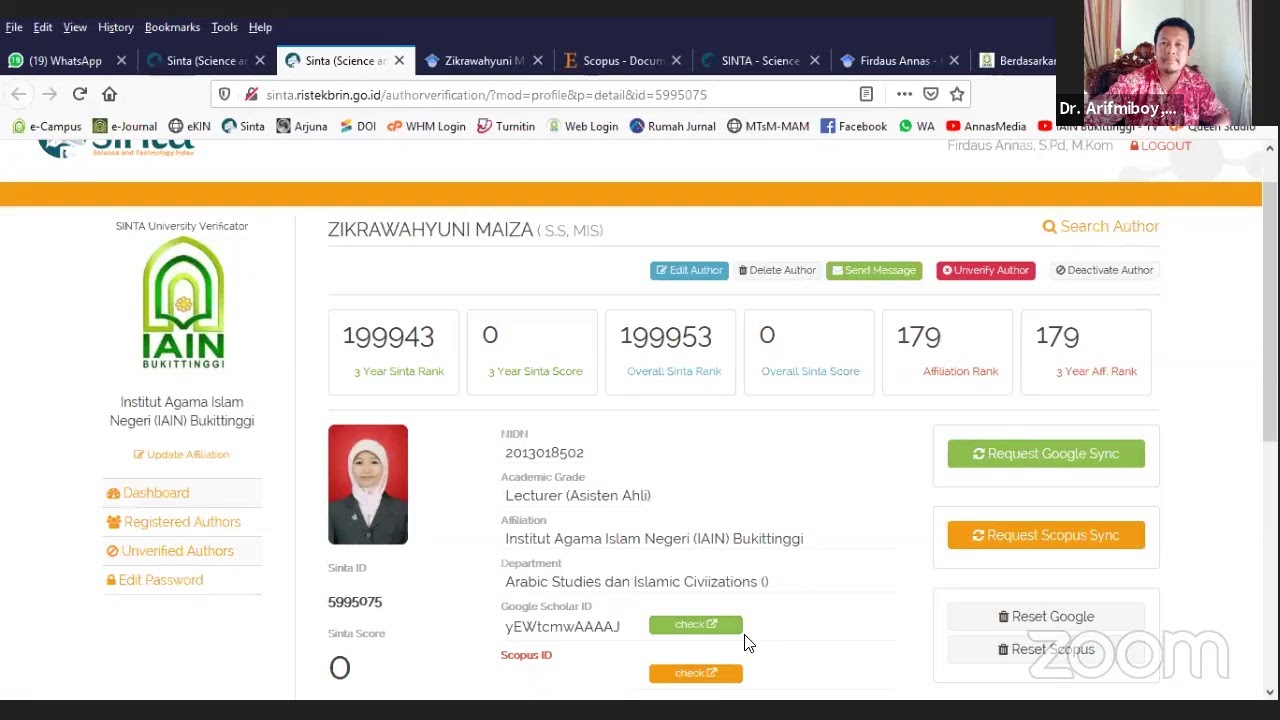Click the Edit Author button

click(689, 270)
